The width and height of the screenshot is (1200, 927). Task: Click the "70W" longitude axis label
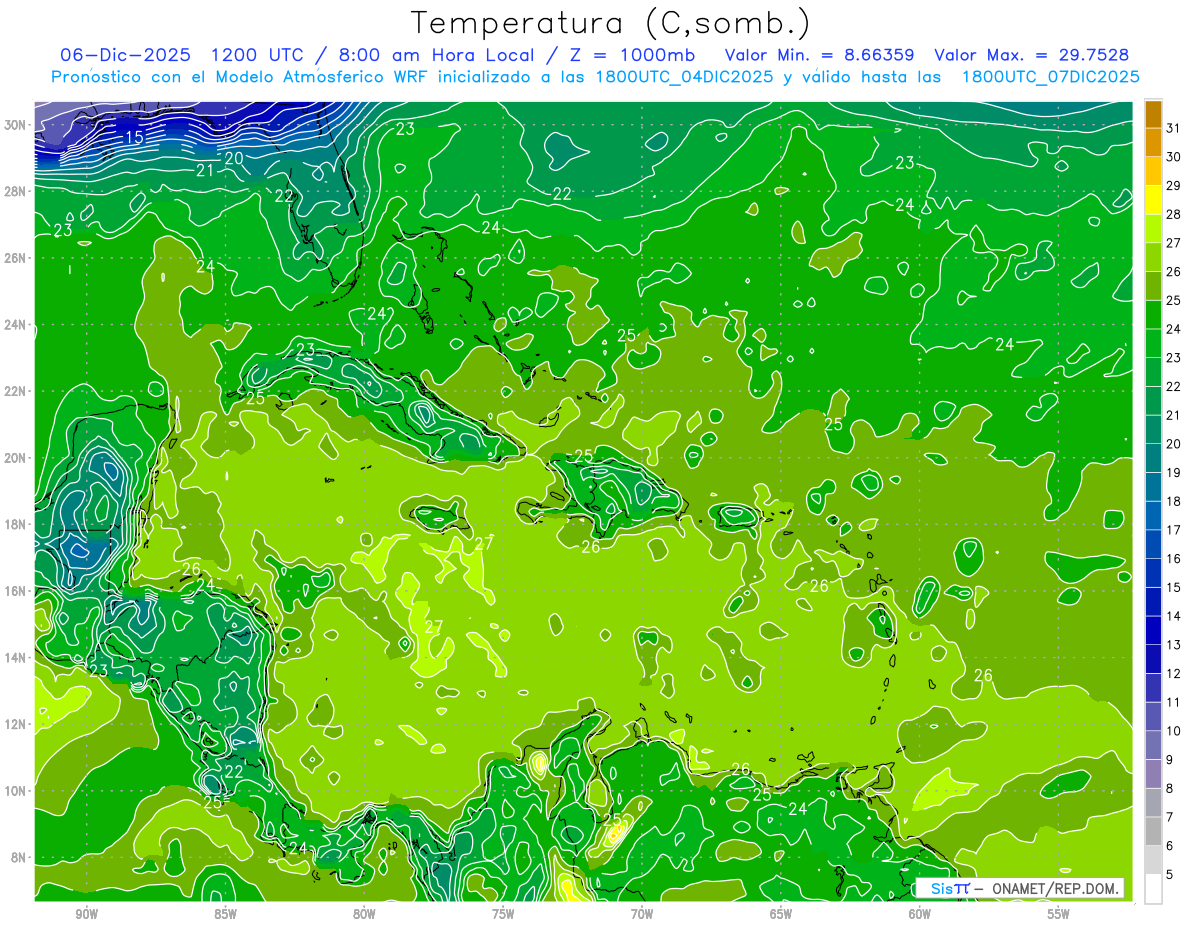tap(642, 914)
